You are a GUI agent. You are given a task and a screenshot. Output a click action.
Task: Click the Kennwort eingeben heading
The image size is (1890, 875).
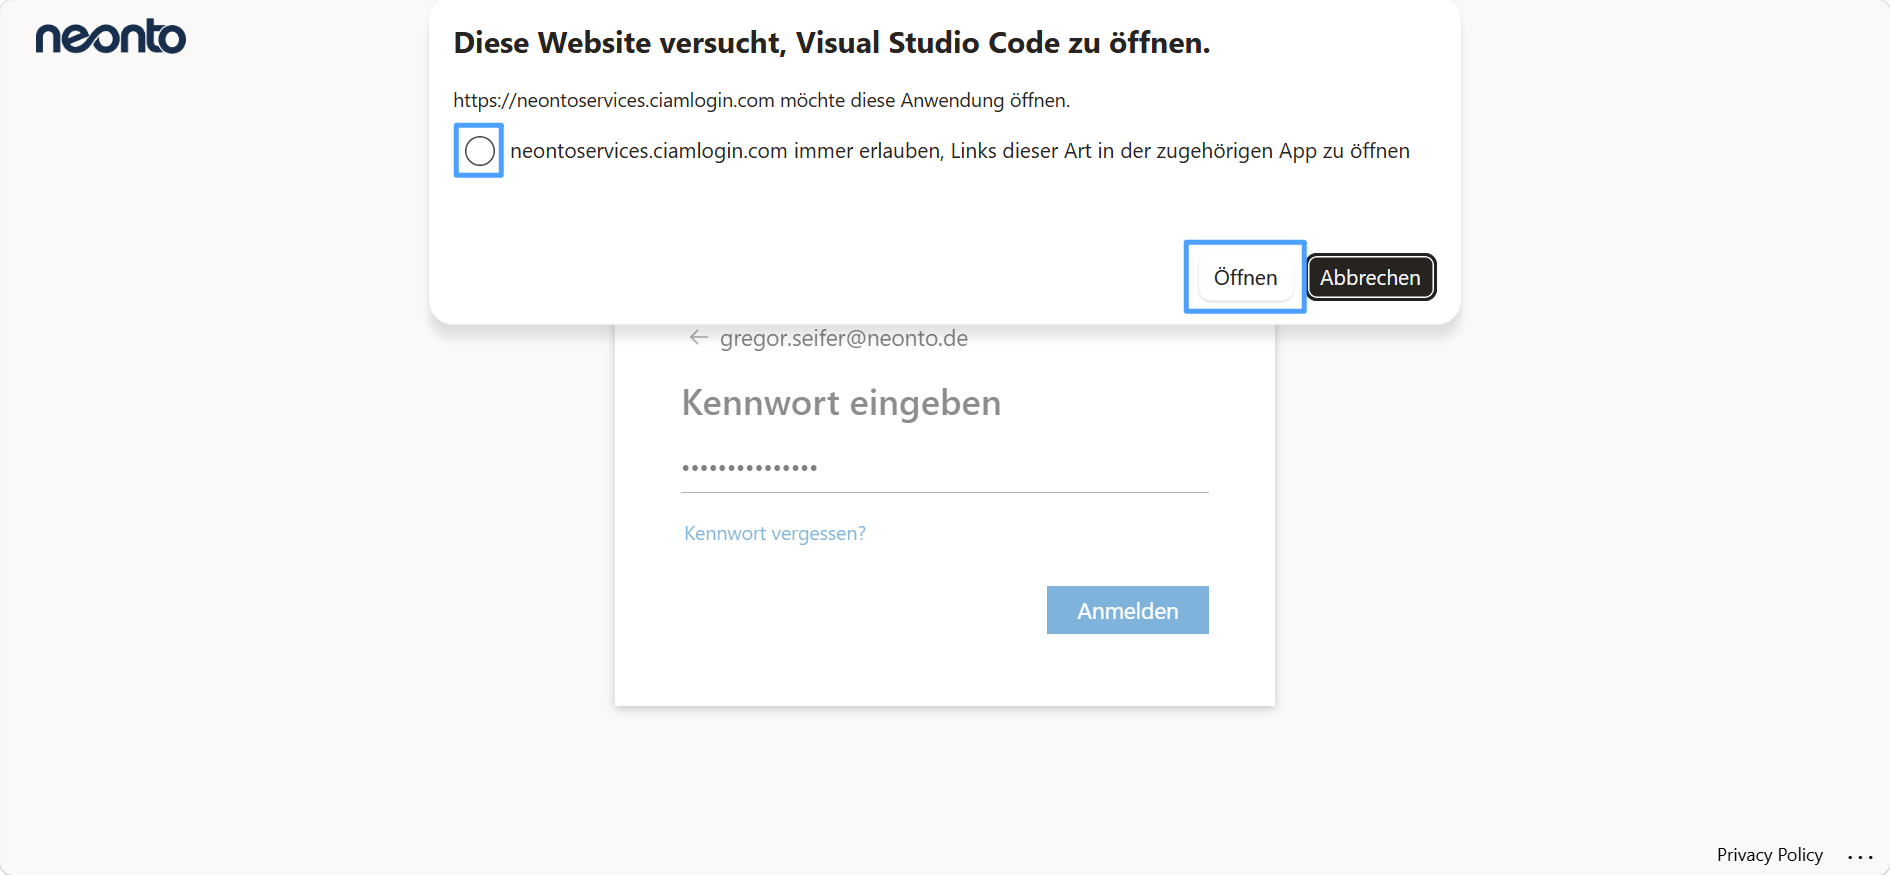(841, 403)
